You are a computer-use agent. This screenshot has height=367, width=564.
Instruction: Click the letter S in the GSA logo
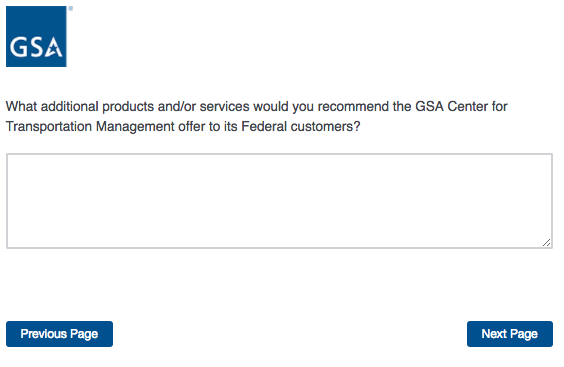pyautogui.click(x=37, y=47)
